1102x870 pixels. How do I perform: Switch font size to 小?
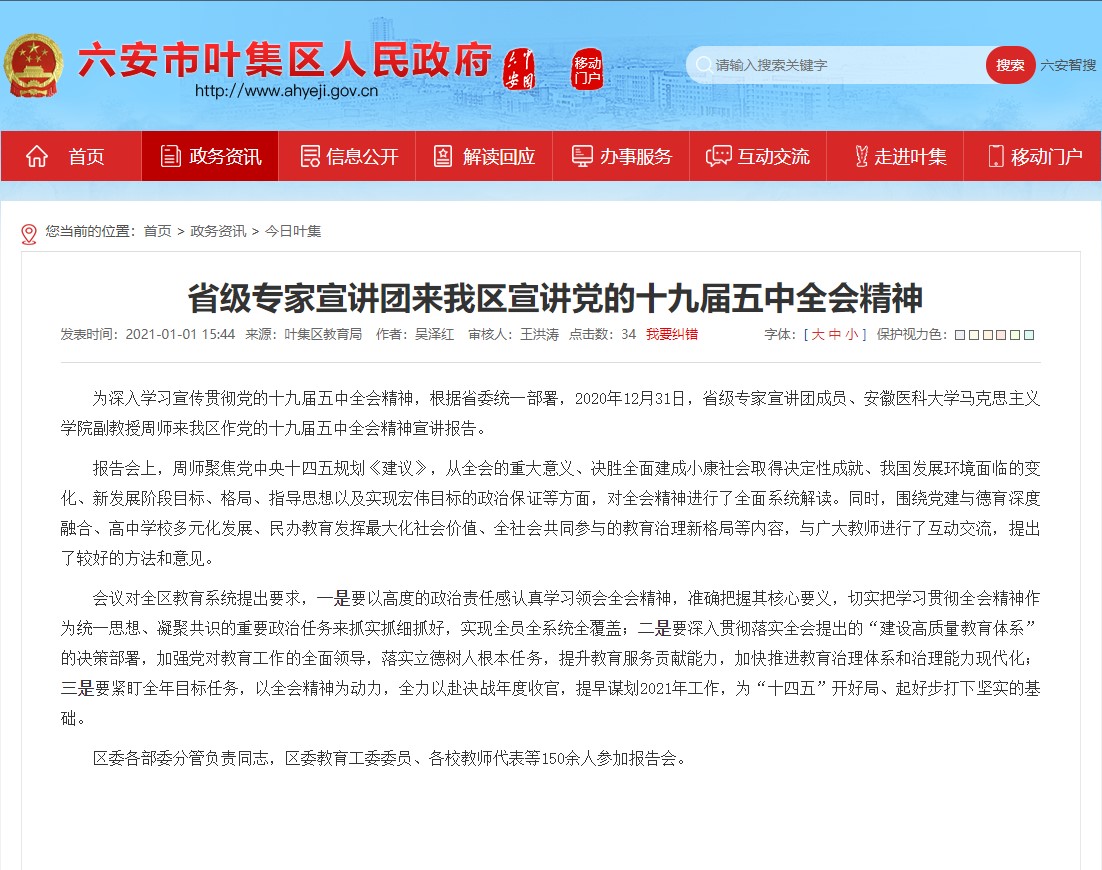[x=850, y=334]
